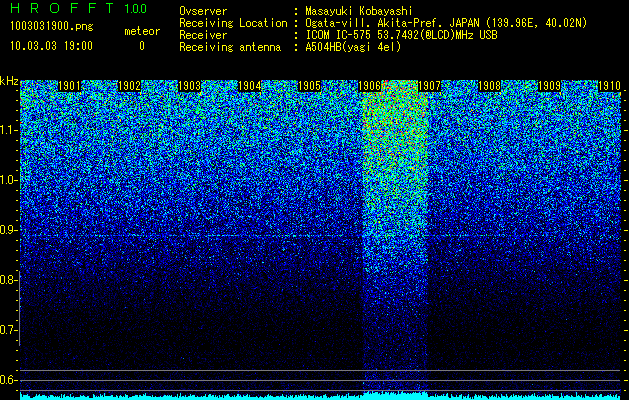Click the 1905 time marker
This screenshot has width=629, height=400.
(309, 86)
